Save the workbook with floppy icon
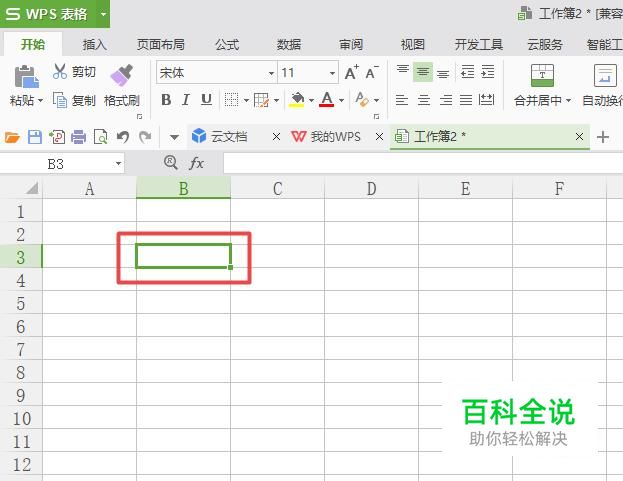The image size is (623, 481). [35, 137]
